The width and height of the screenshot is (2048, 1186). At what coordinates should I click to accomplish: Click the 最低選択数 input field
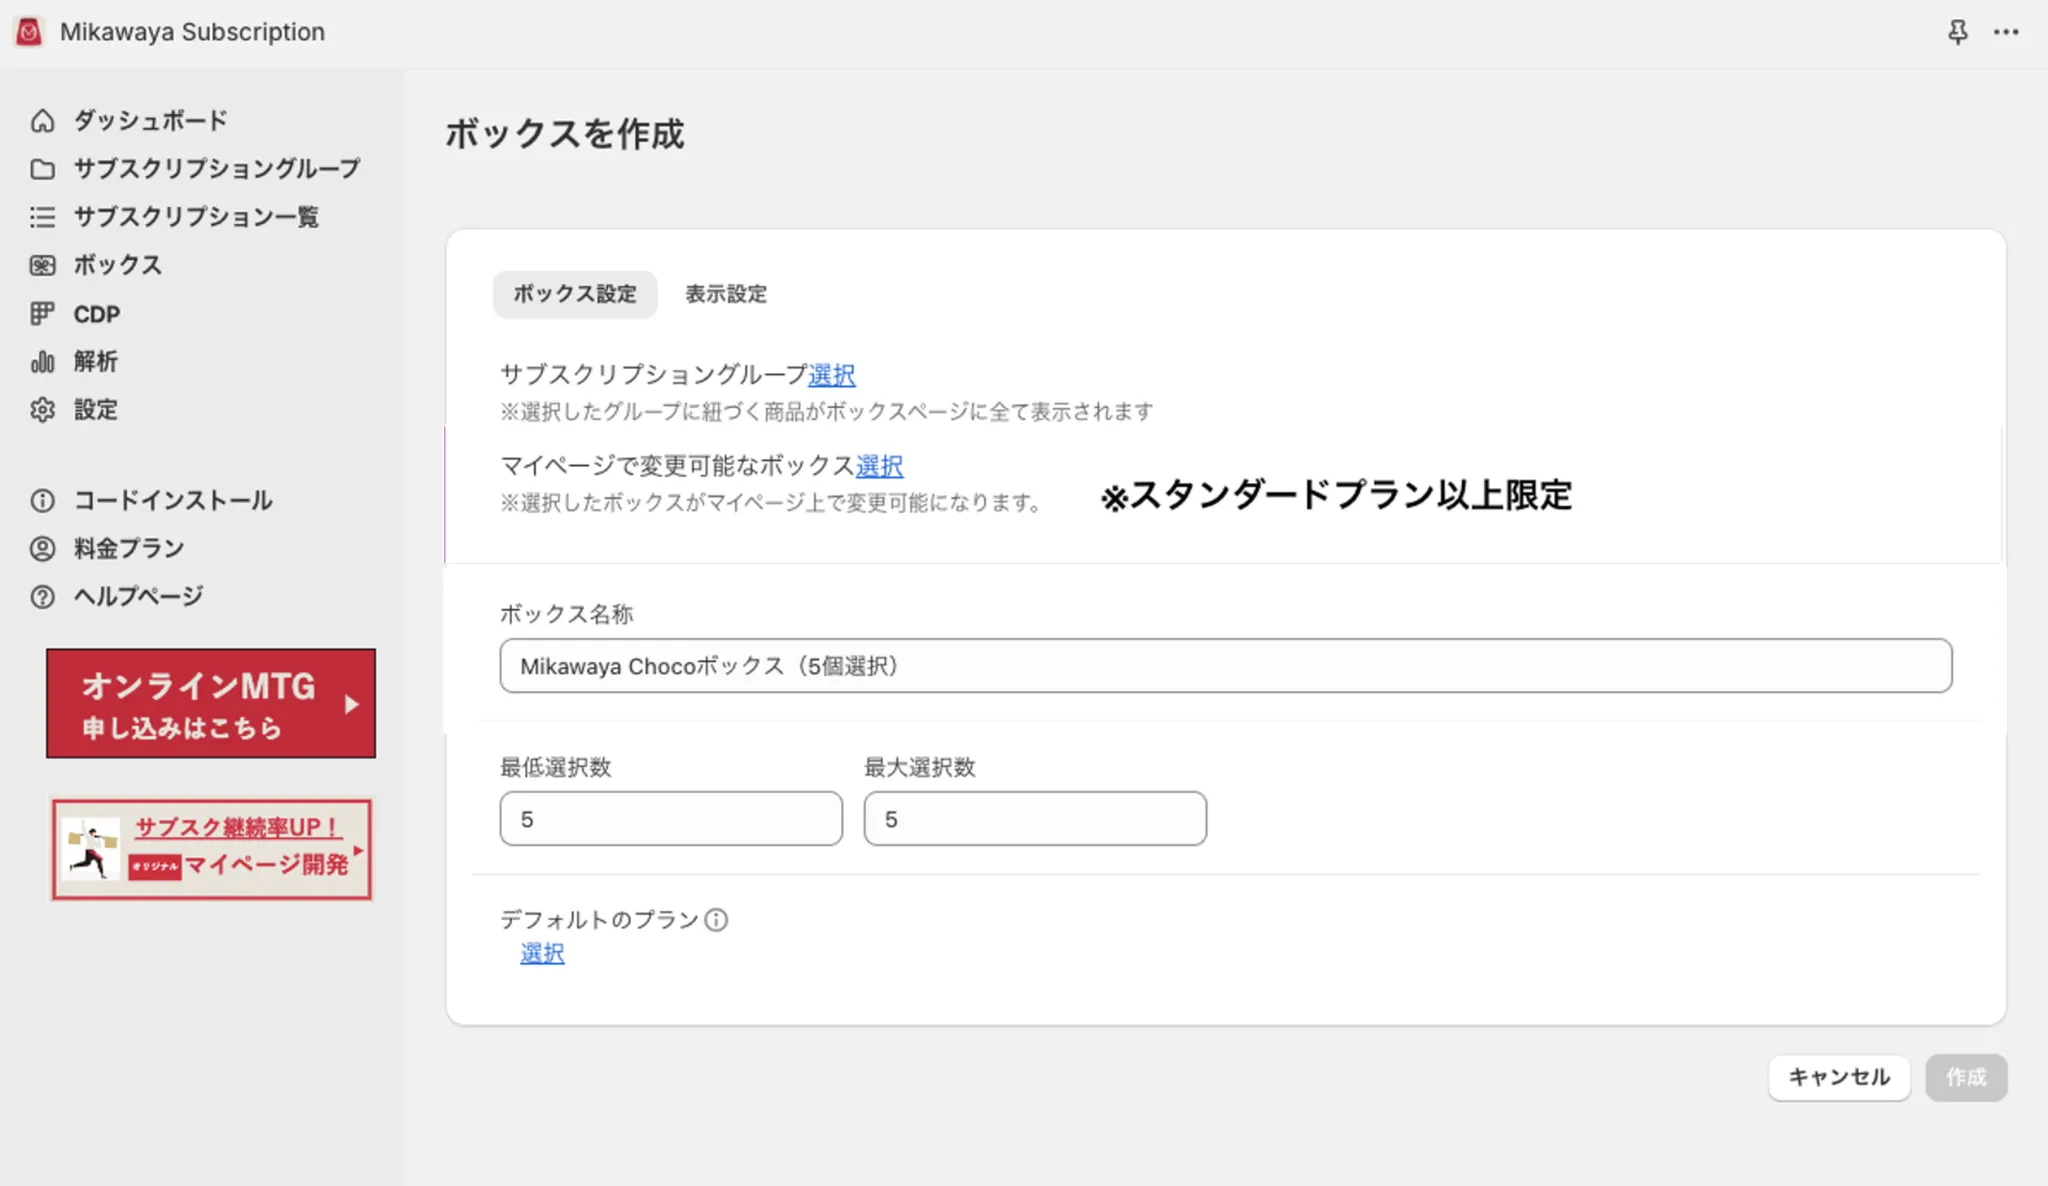point(670,819)
